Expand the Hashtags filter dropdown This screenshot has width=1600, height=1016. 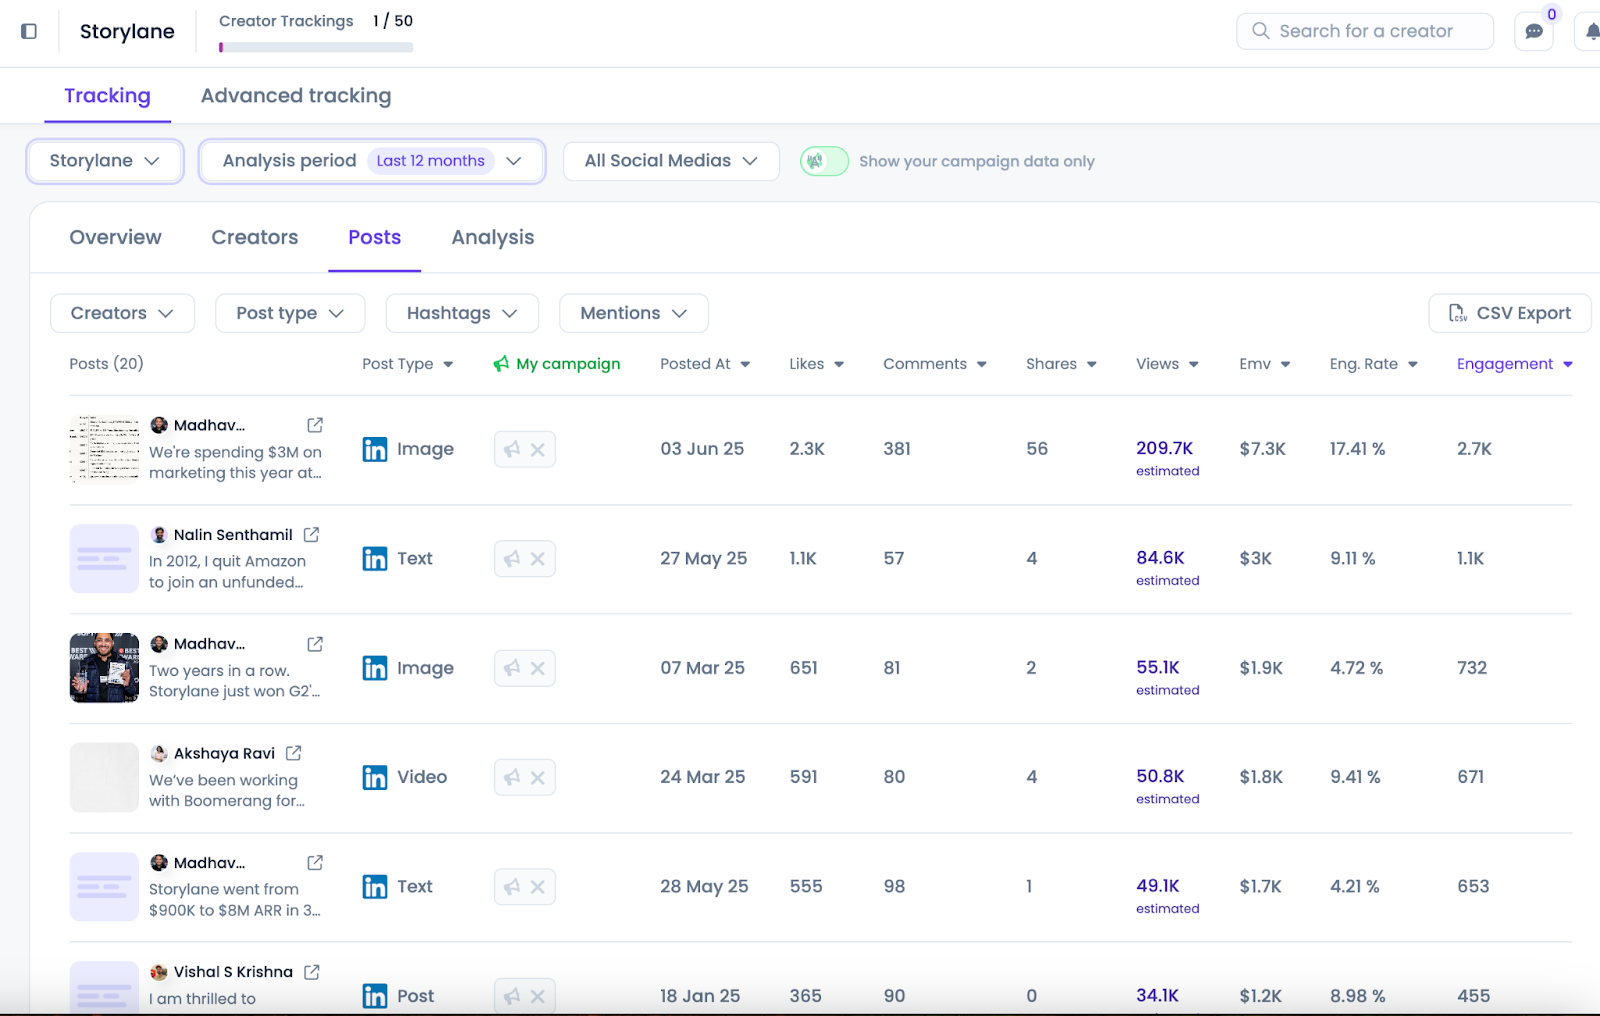462,313
